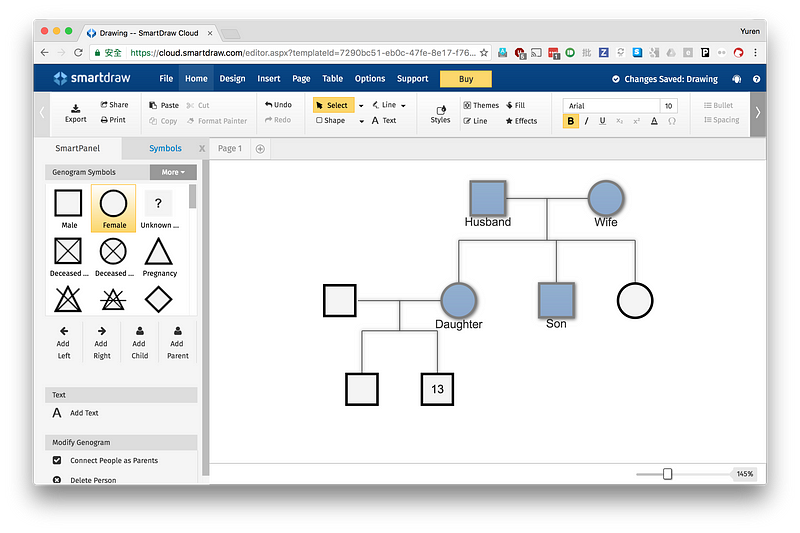Open the Line tool dropdown
The image size is (800, 533).
402,105
